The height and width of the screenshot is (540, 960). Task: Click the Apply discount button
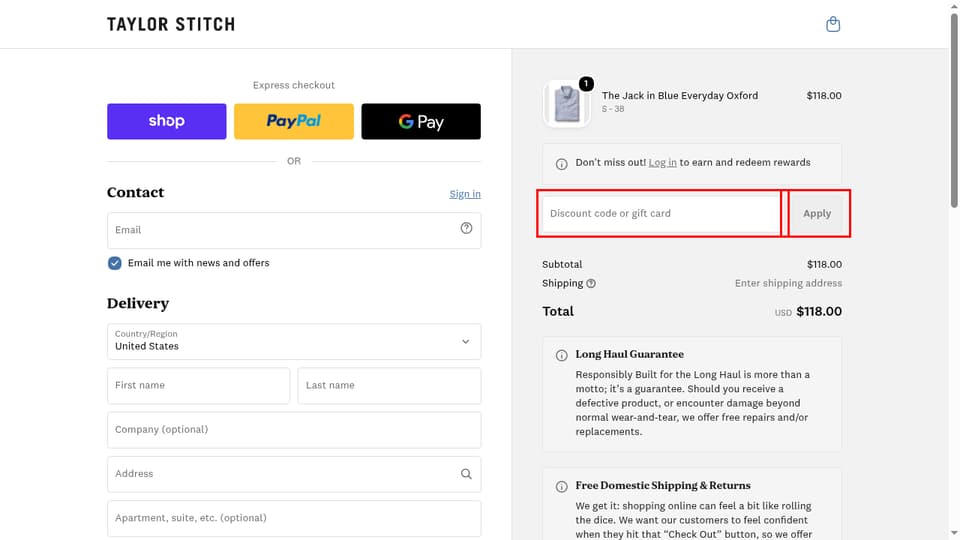[x=817, y=214]
